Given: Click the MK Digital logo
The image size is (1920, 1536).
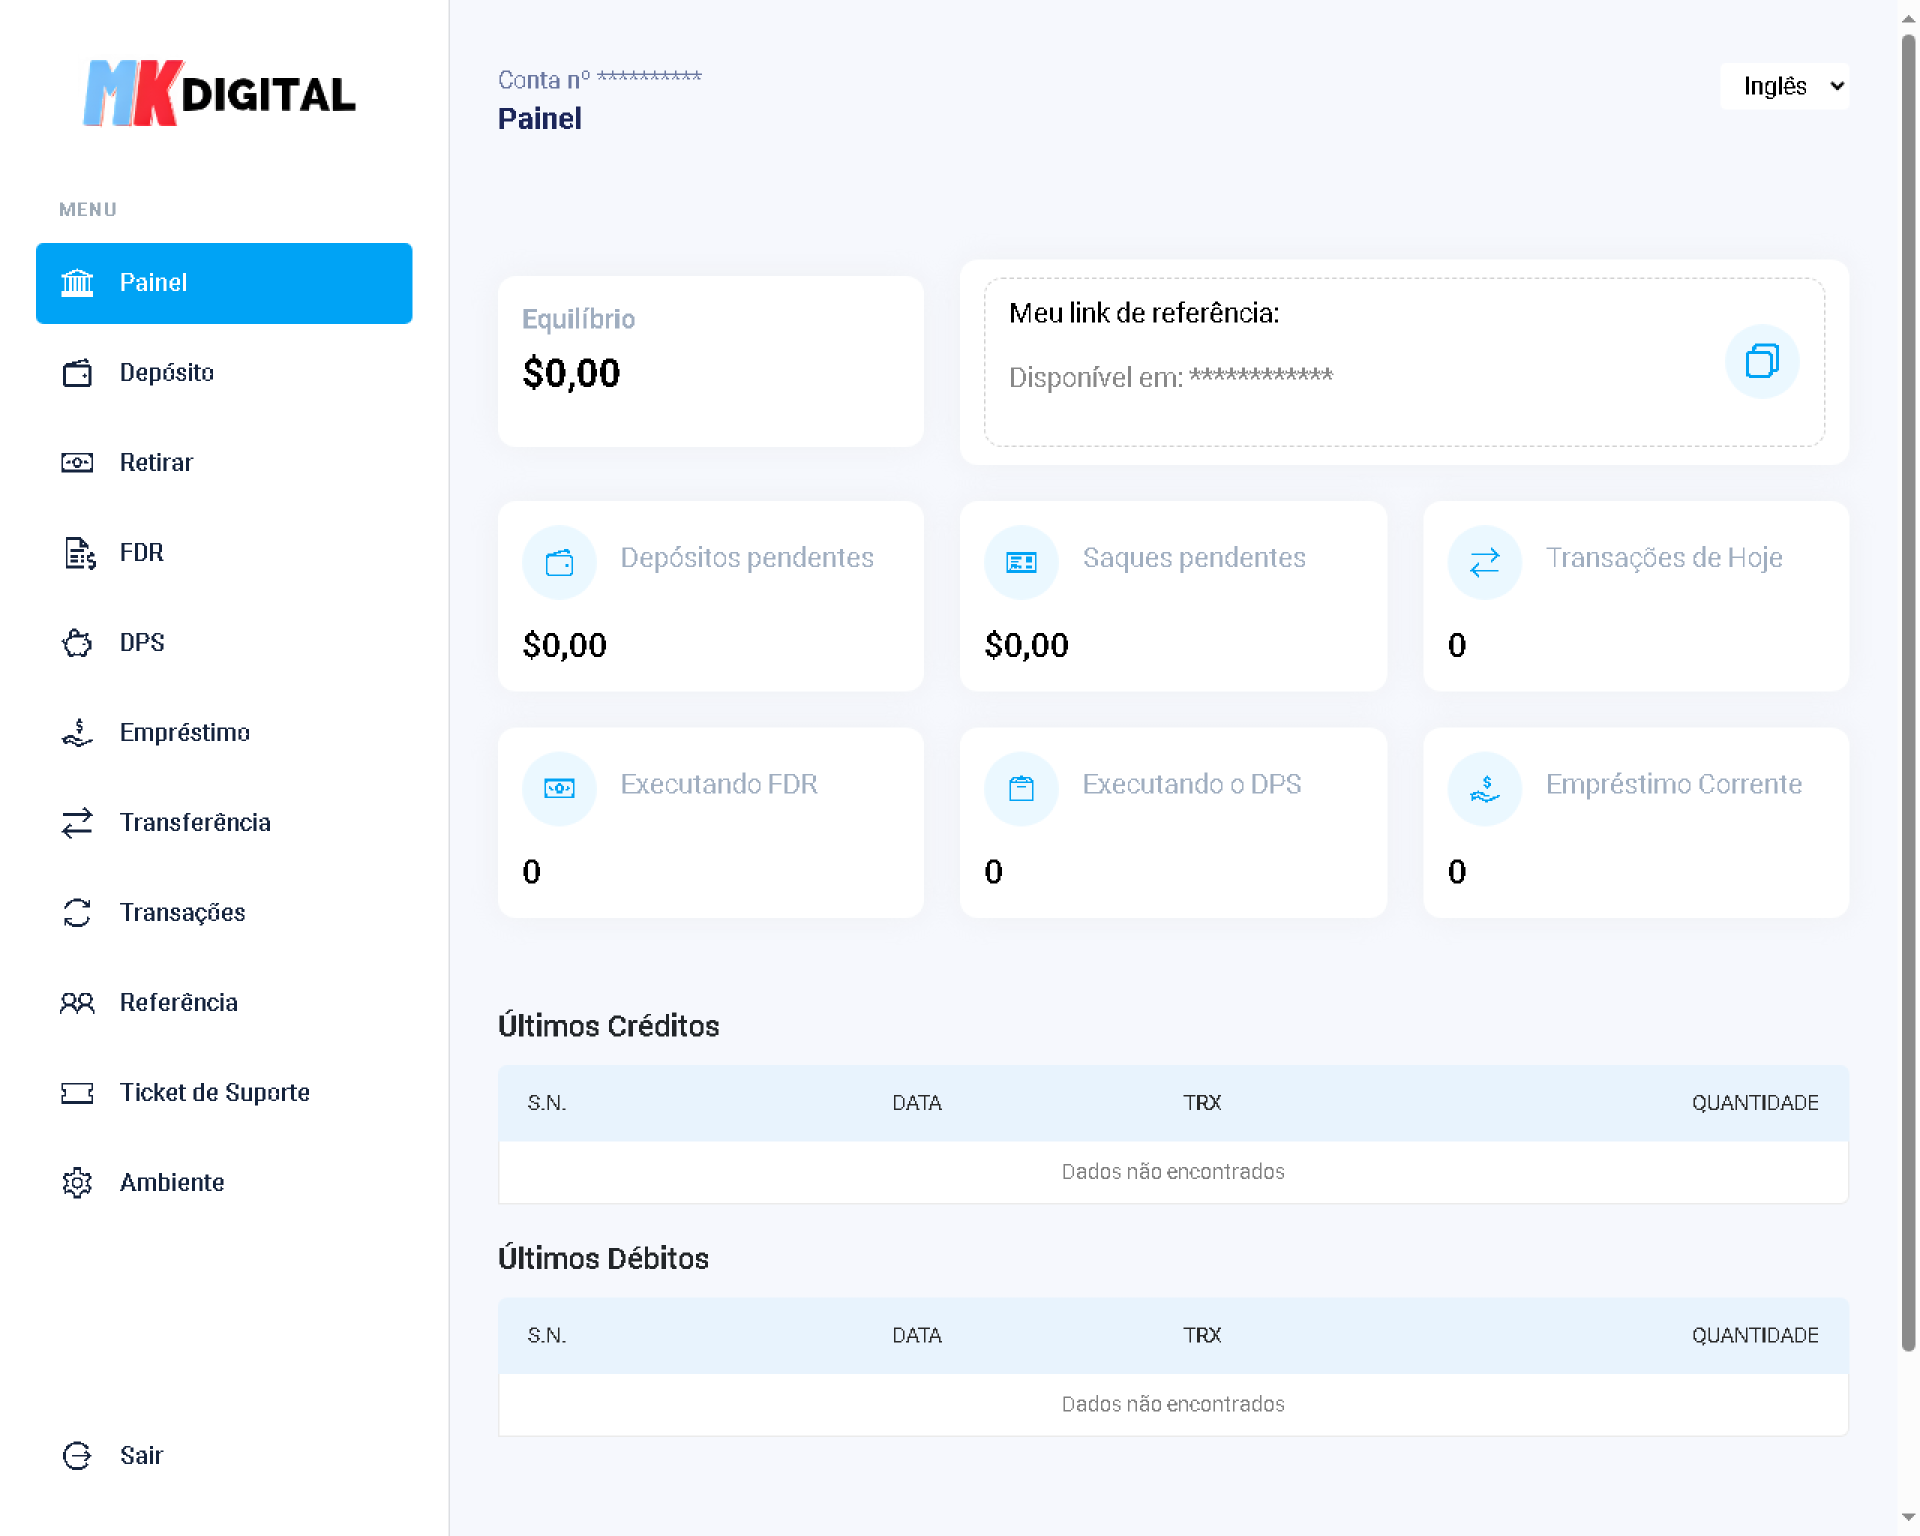Looking at the screenshot, I should pyautogui.click(x=219, y=93).
